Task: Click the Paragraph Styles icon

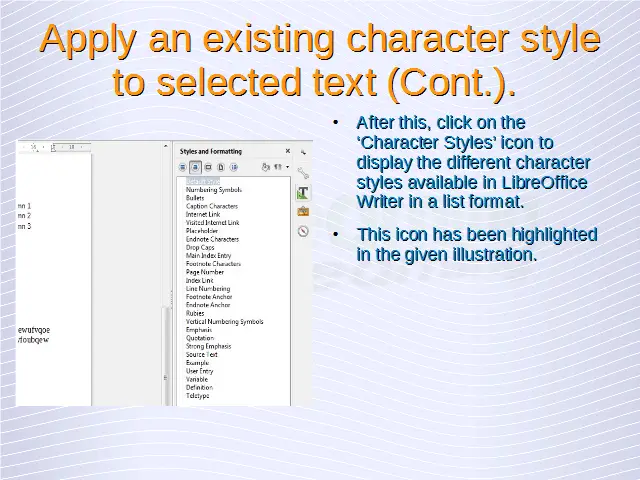Action: 184,167
